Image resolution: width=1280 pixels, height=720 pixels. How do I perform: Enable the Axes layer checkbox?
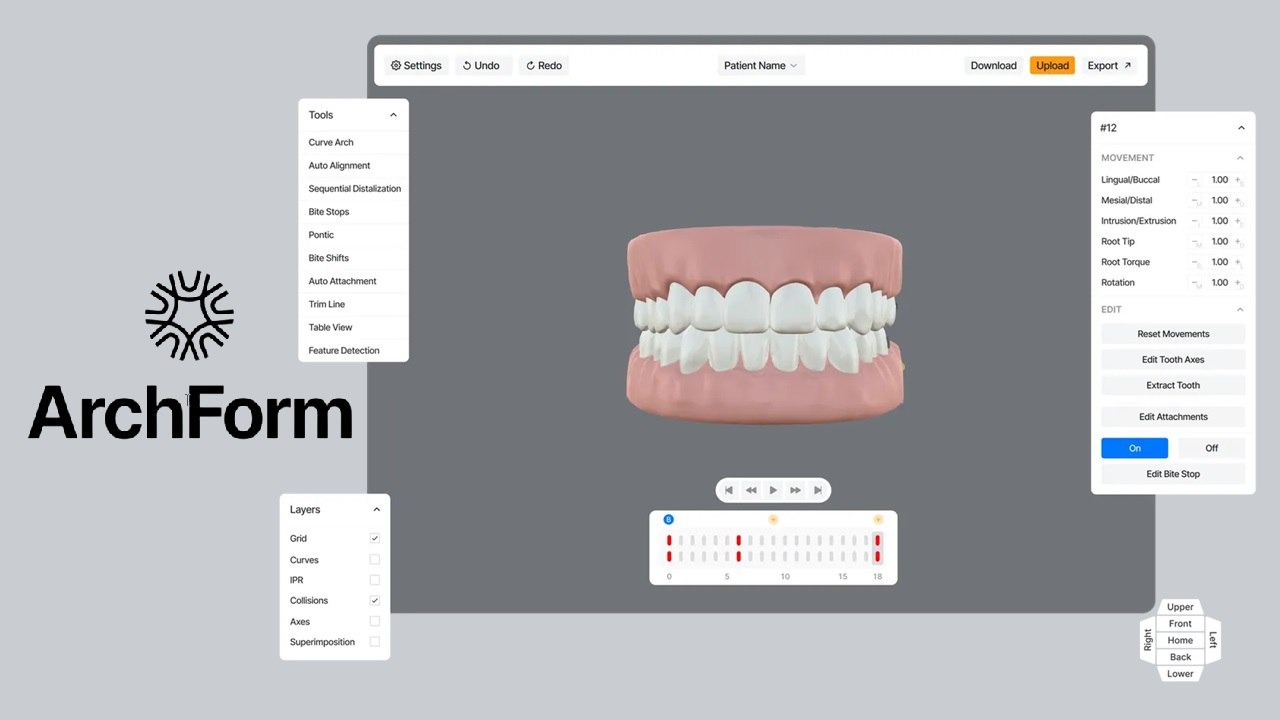375,621
